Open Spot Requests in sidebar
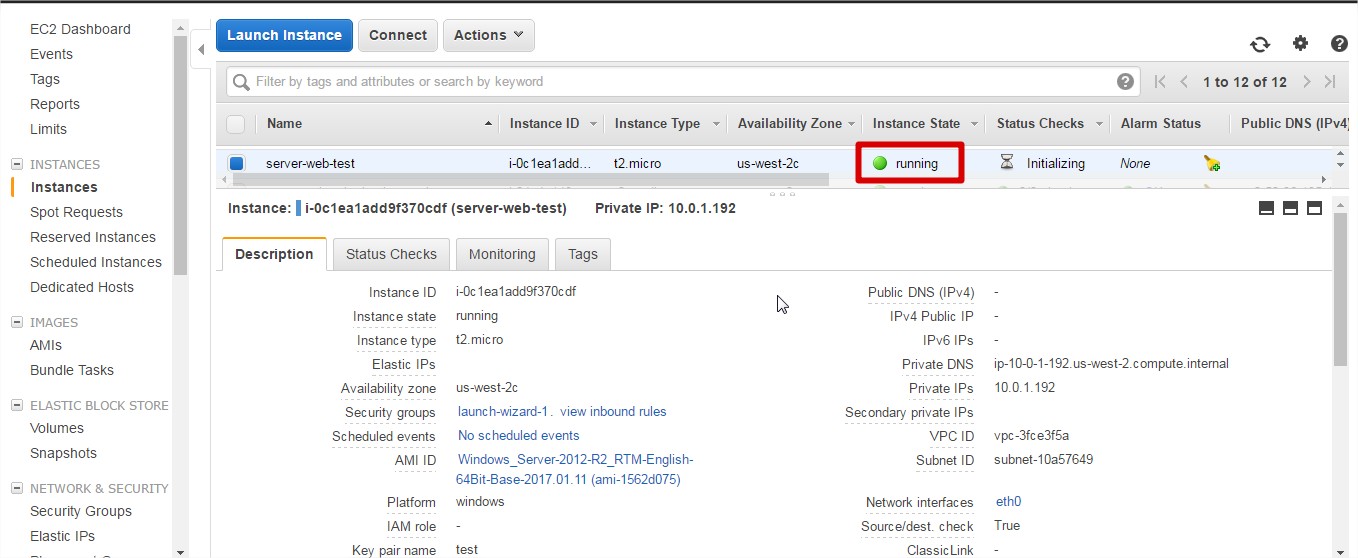 click(x=76, y=212)
